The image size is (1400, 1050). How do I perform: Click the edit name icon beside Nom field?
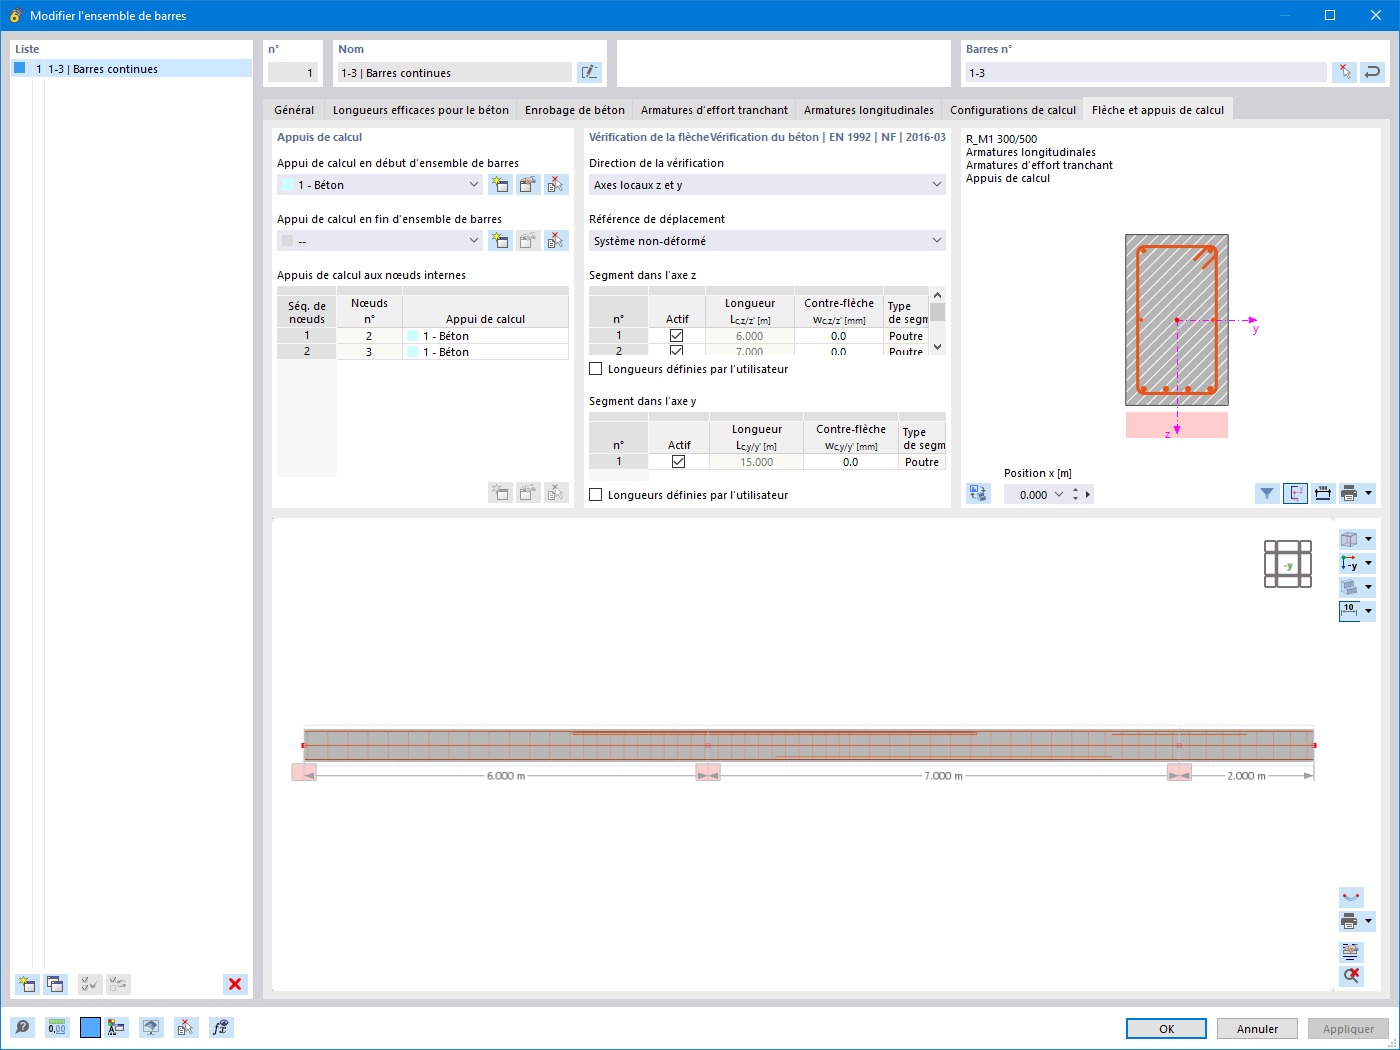click(589, 72)
